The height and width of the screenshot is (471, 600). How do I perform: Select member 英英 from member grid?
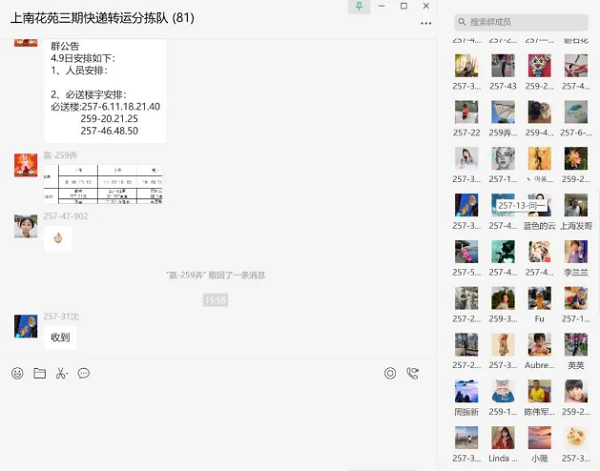pyautogui.click(x=575, y=345)
